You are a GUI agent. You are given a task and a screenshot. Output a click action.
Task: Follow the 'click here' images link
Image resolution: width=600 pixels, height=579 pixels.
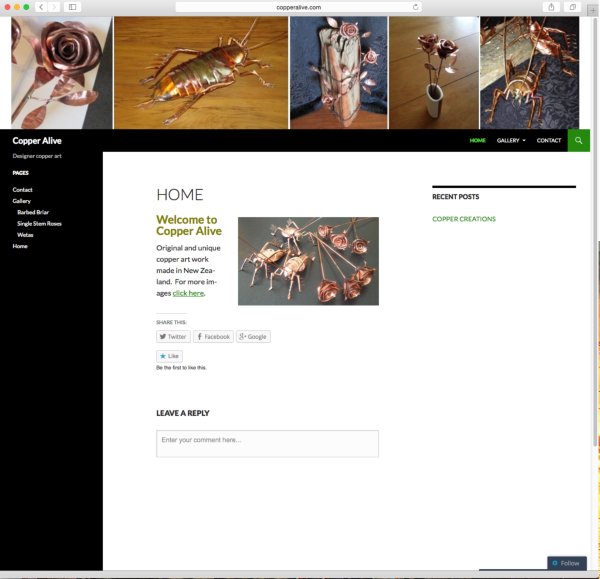pyautogui.click(x=188, y=293)
